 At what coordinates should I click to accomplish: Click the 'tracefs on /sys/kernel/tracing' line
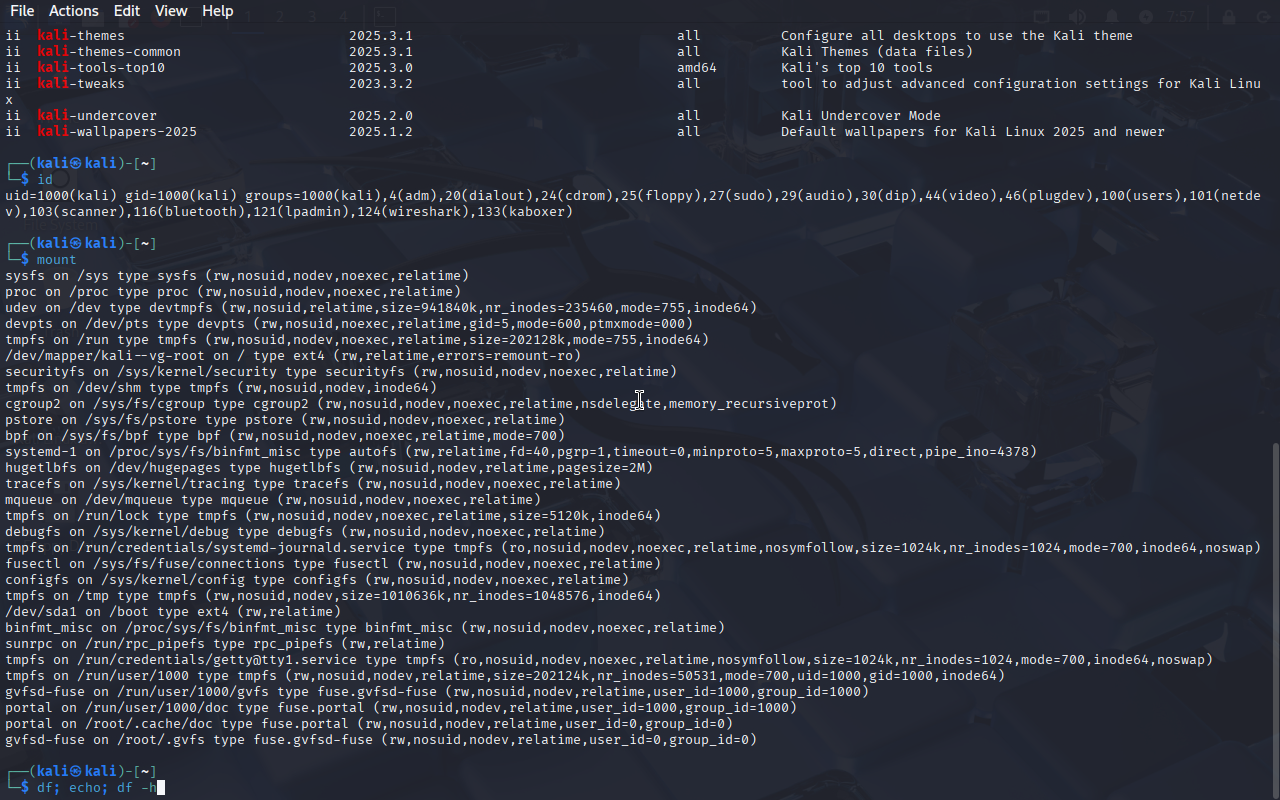313,484
